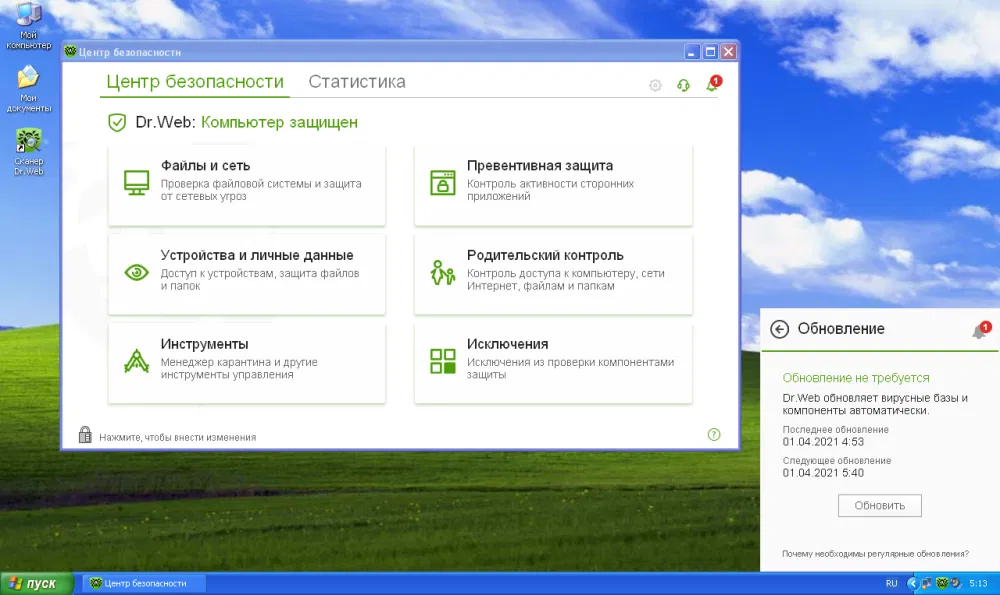Open the Родительский контроль section

click(x=553, y=274)
